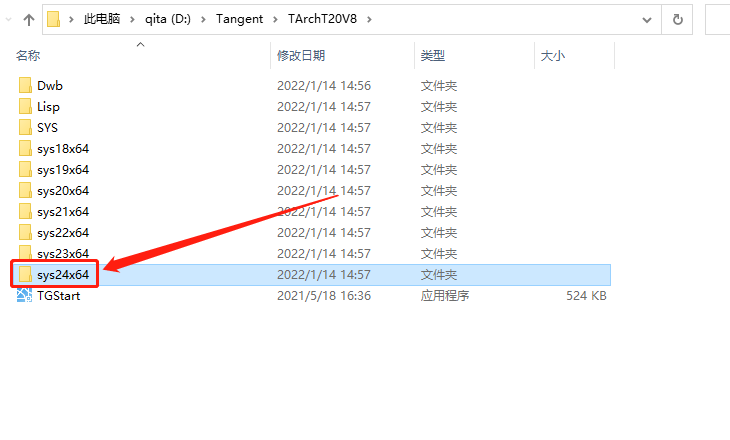Select the Lisp folder icon

coord(25,107)
